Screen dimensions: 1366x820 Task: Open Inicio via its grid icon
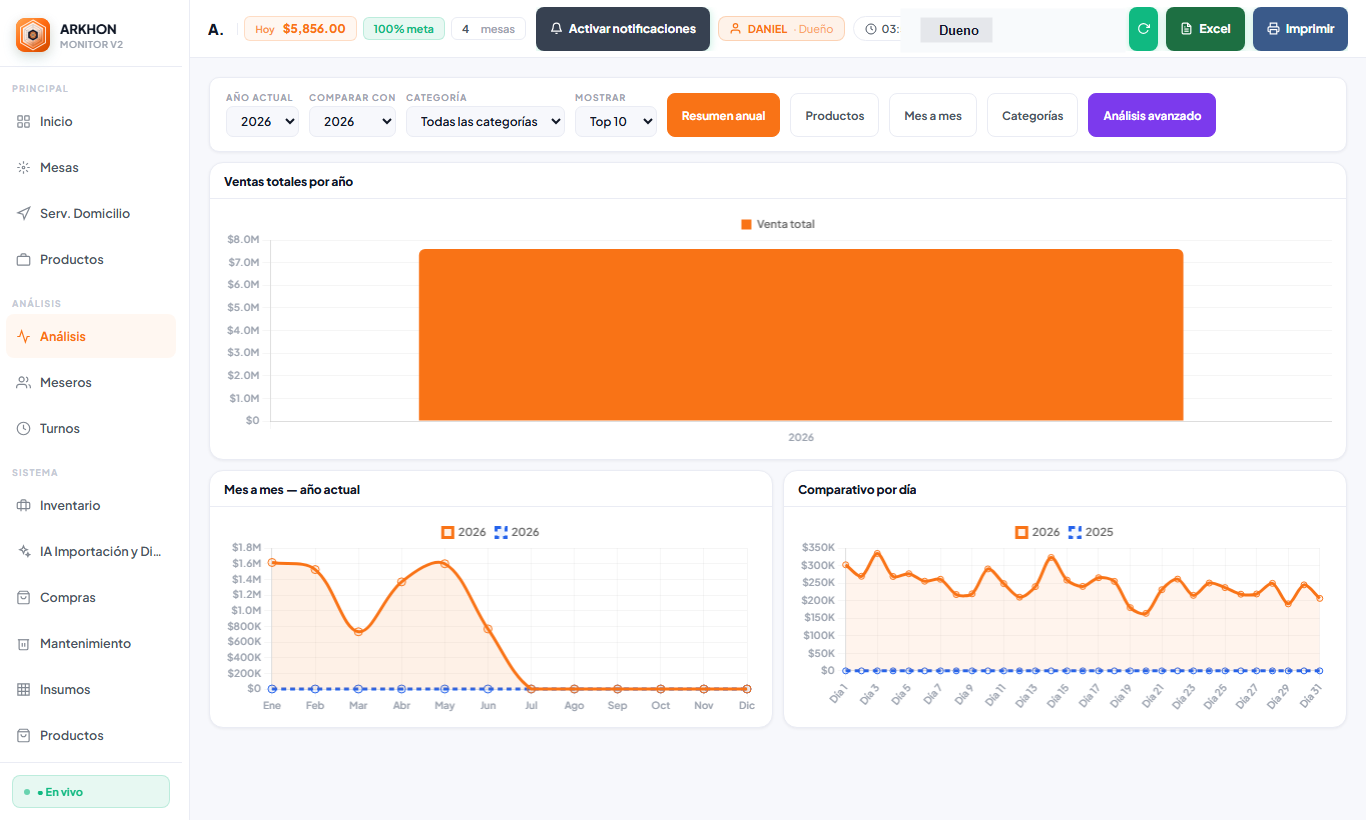point(24,121)
